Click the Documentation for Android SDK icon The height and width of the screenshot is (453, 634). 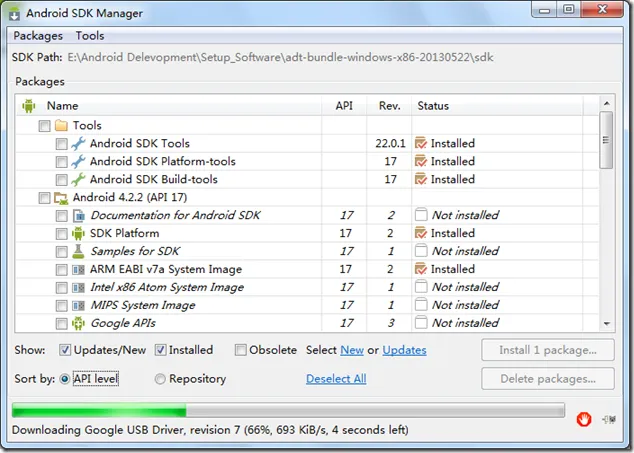tap(78, 216)
